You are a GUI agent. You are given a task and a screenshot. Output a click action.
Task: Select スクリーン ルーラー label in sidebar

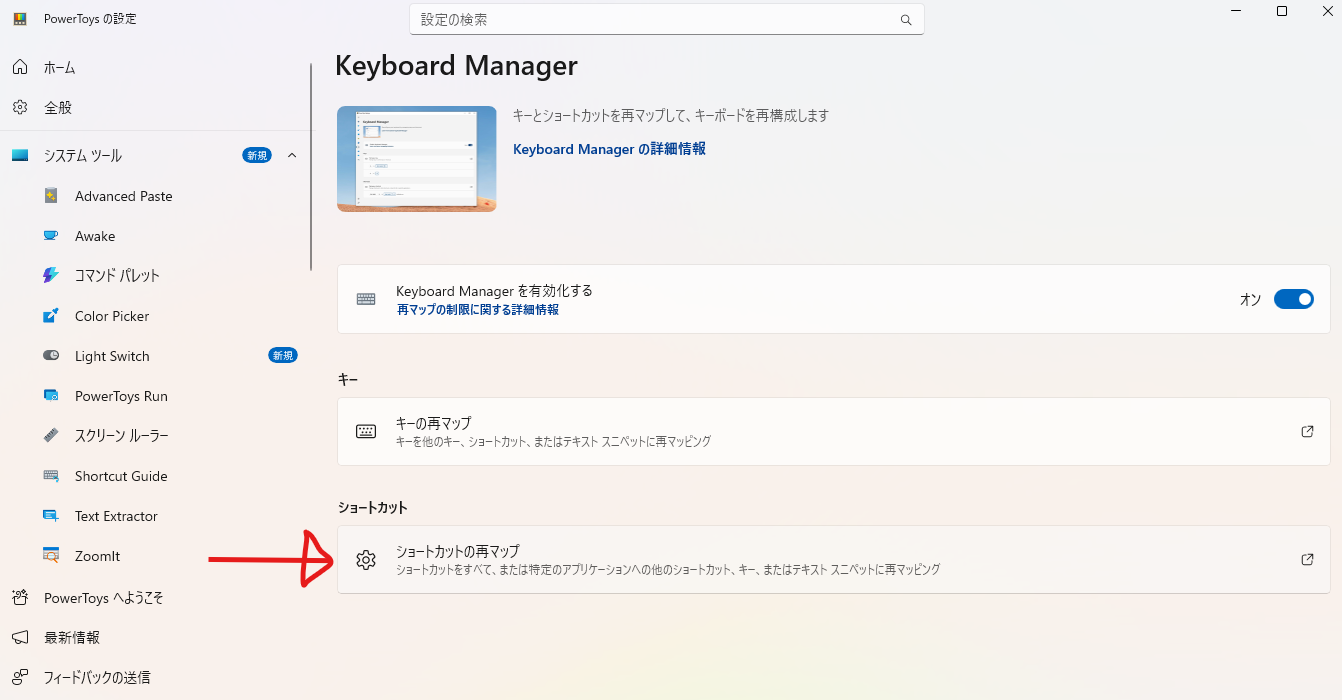(122, 436)
